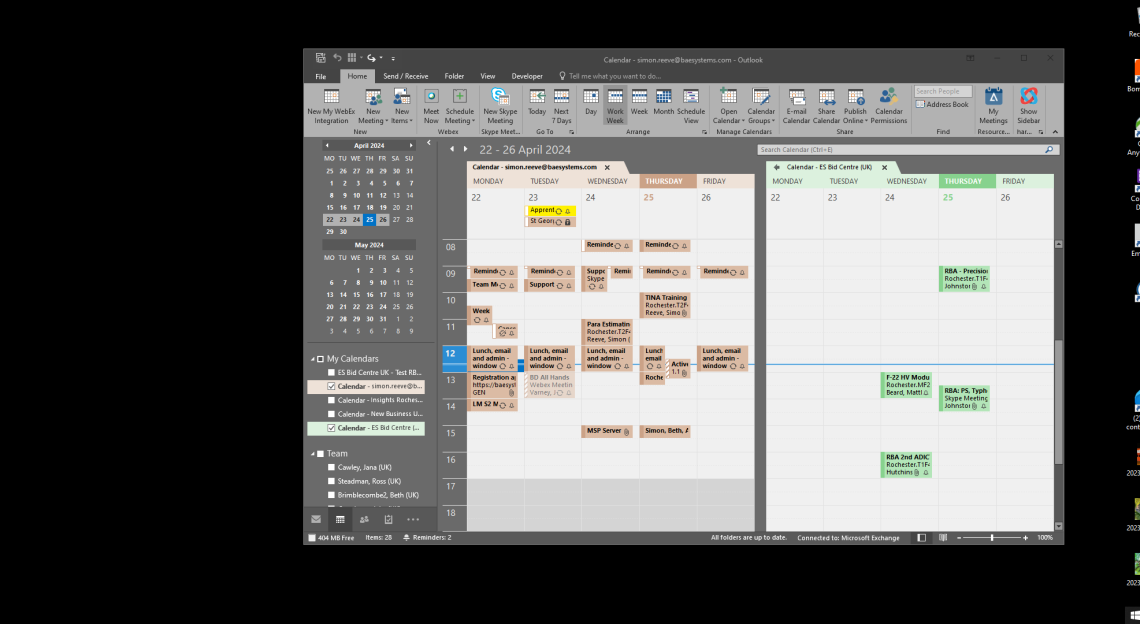
Task: Collapse the My Calendars group
Action: [313, 359]
